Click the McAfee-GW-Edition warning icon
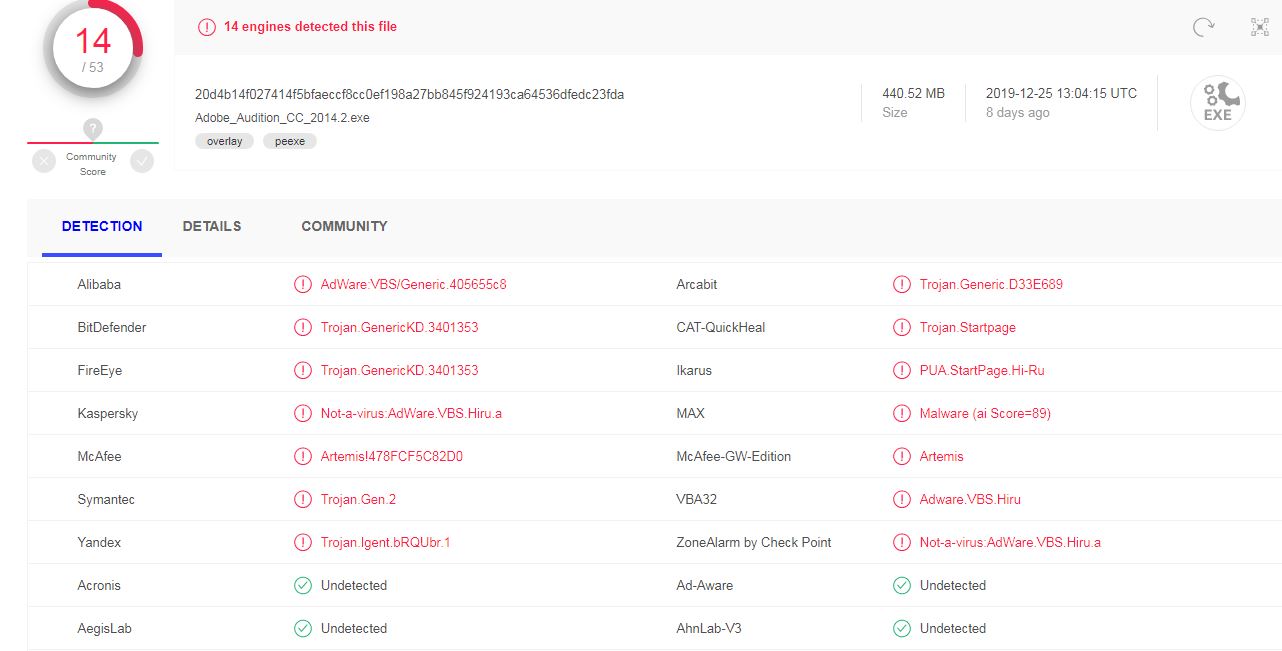 coord(902,456)
